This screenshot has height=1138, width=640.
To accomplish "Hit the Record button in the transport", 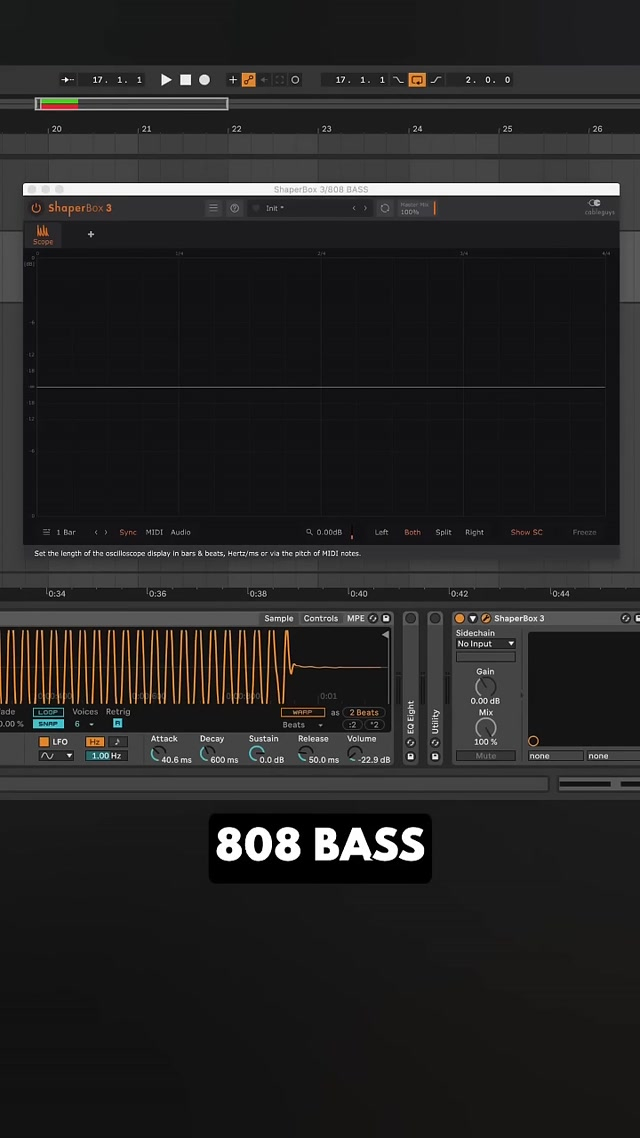I will tap(204, 80).
